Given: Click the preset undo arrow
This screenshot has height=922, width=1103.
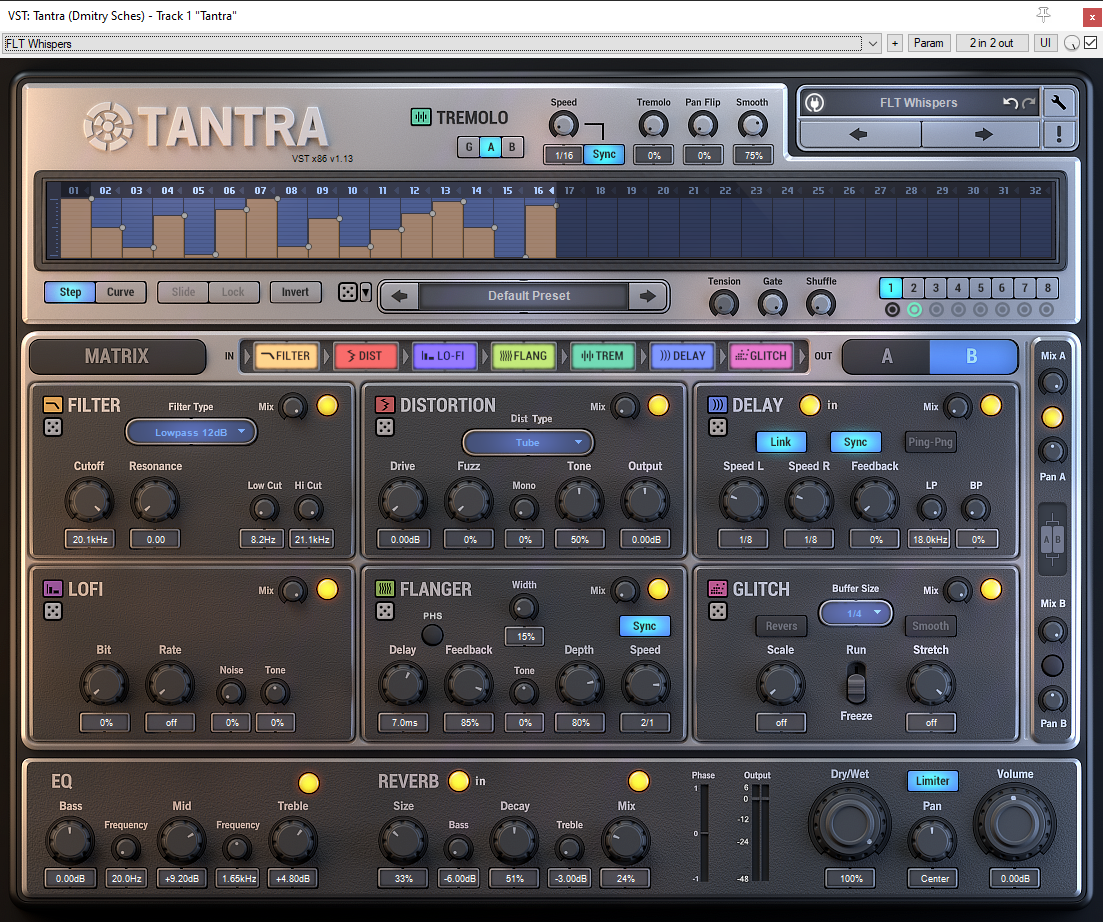Looking at the screenshot, I should click(1010, 103).
